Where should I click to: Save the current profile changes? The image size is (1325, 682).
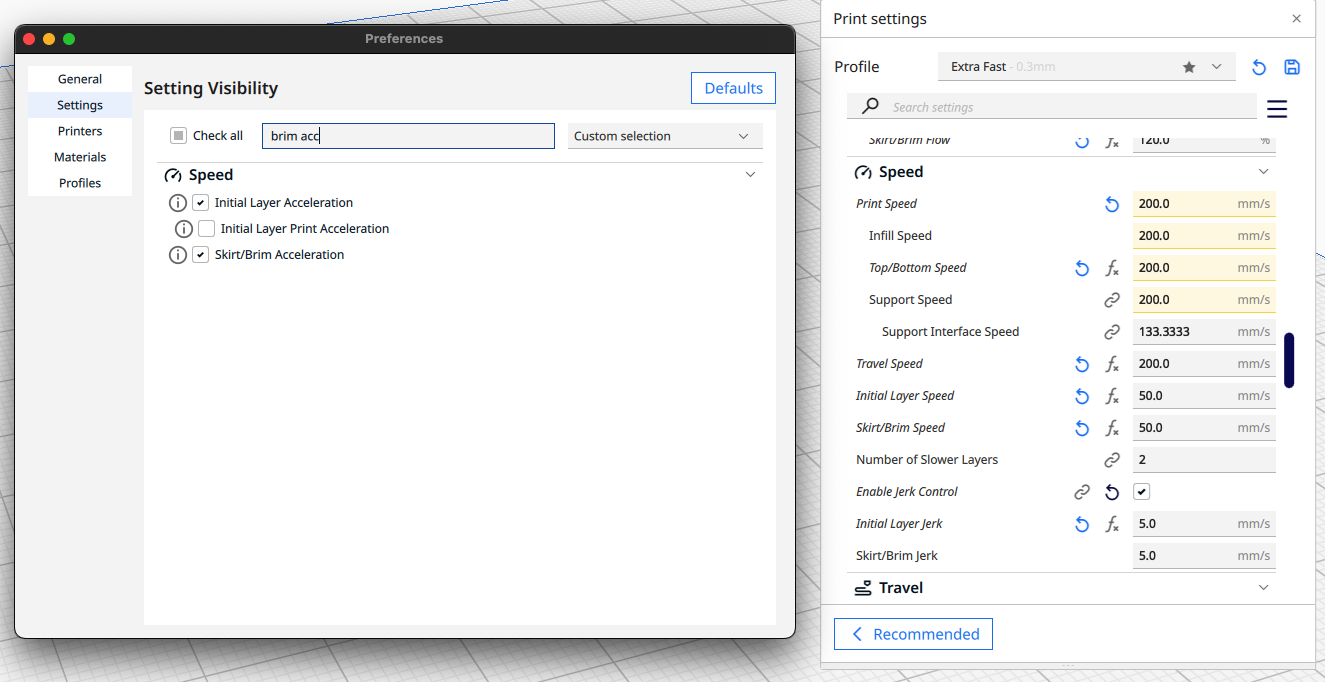[1292, 66]
